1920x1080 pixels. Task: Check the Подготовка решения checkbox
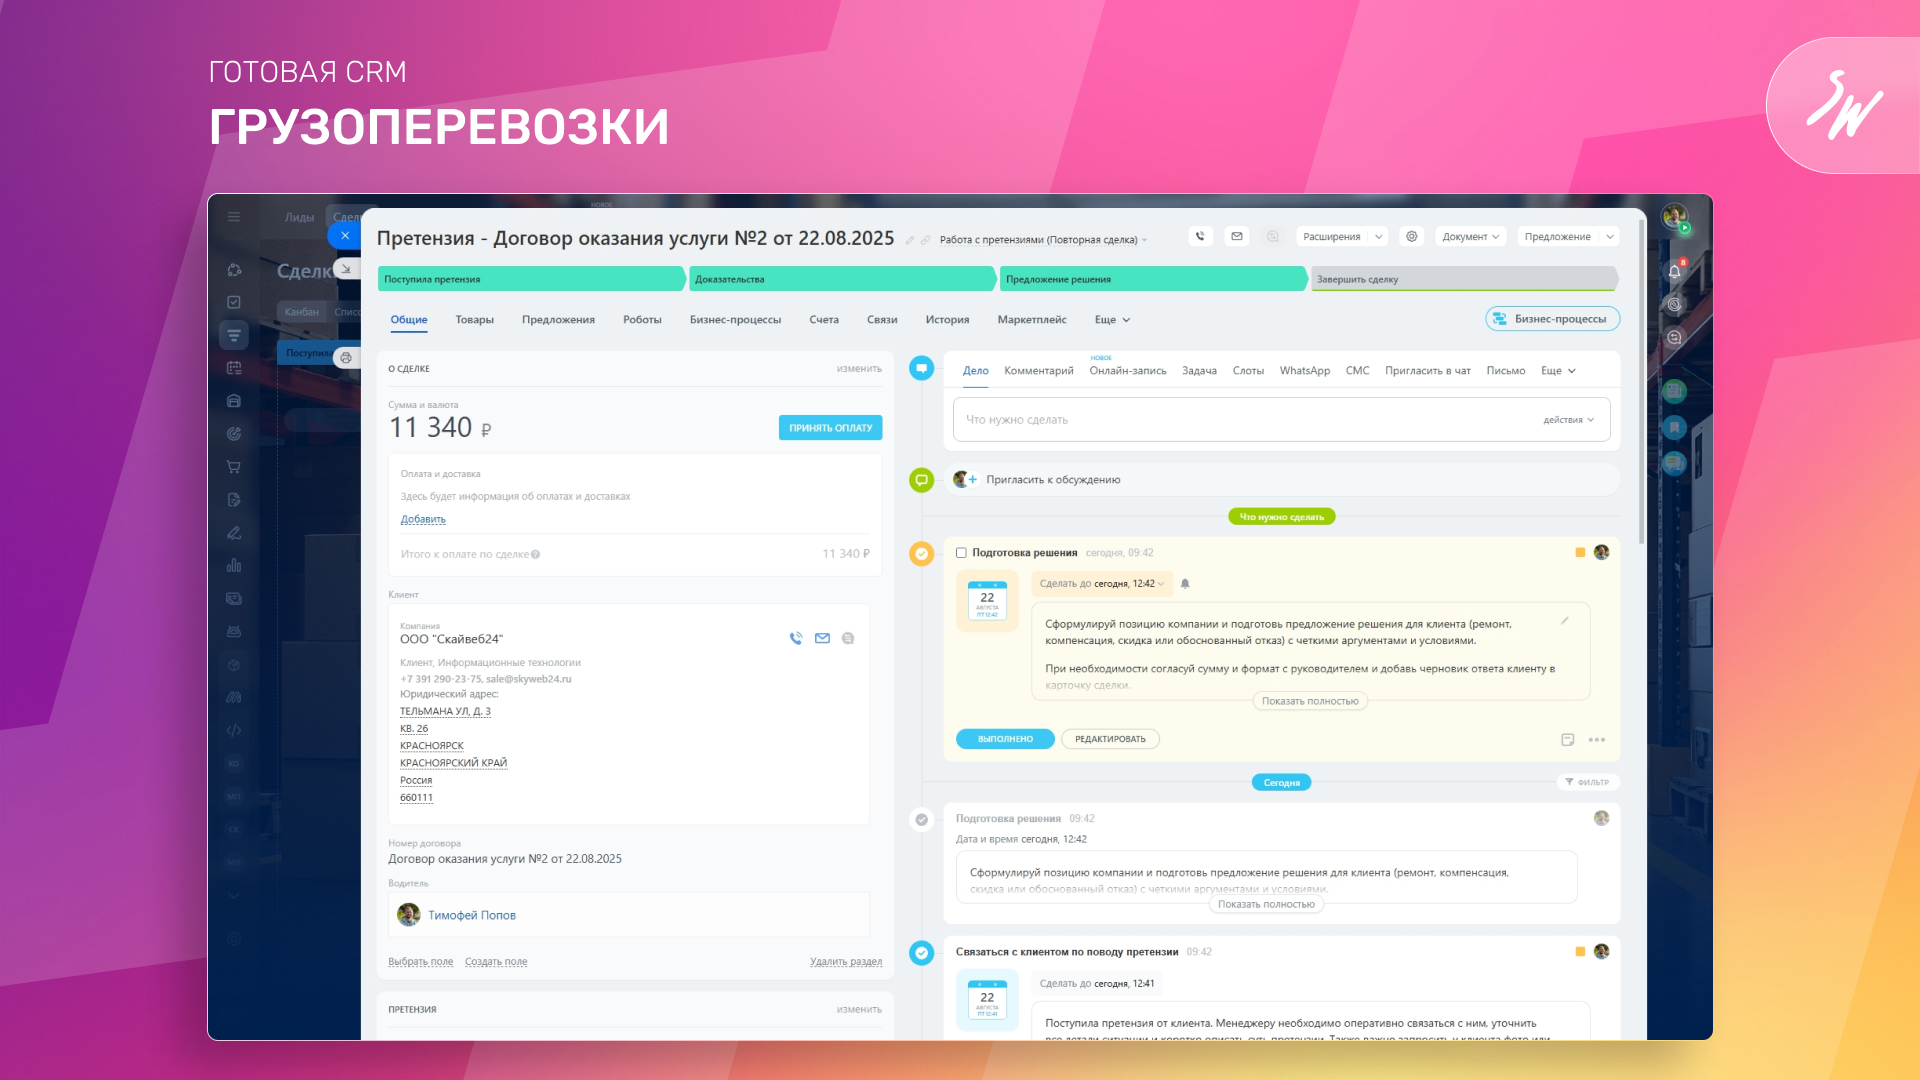pos(961,553)
